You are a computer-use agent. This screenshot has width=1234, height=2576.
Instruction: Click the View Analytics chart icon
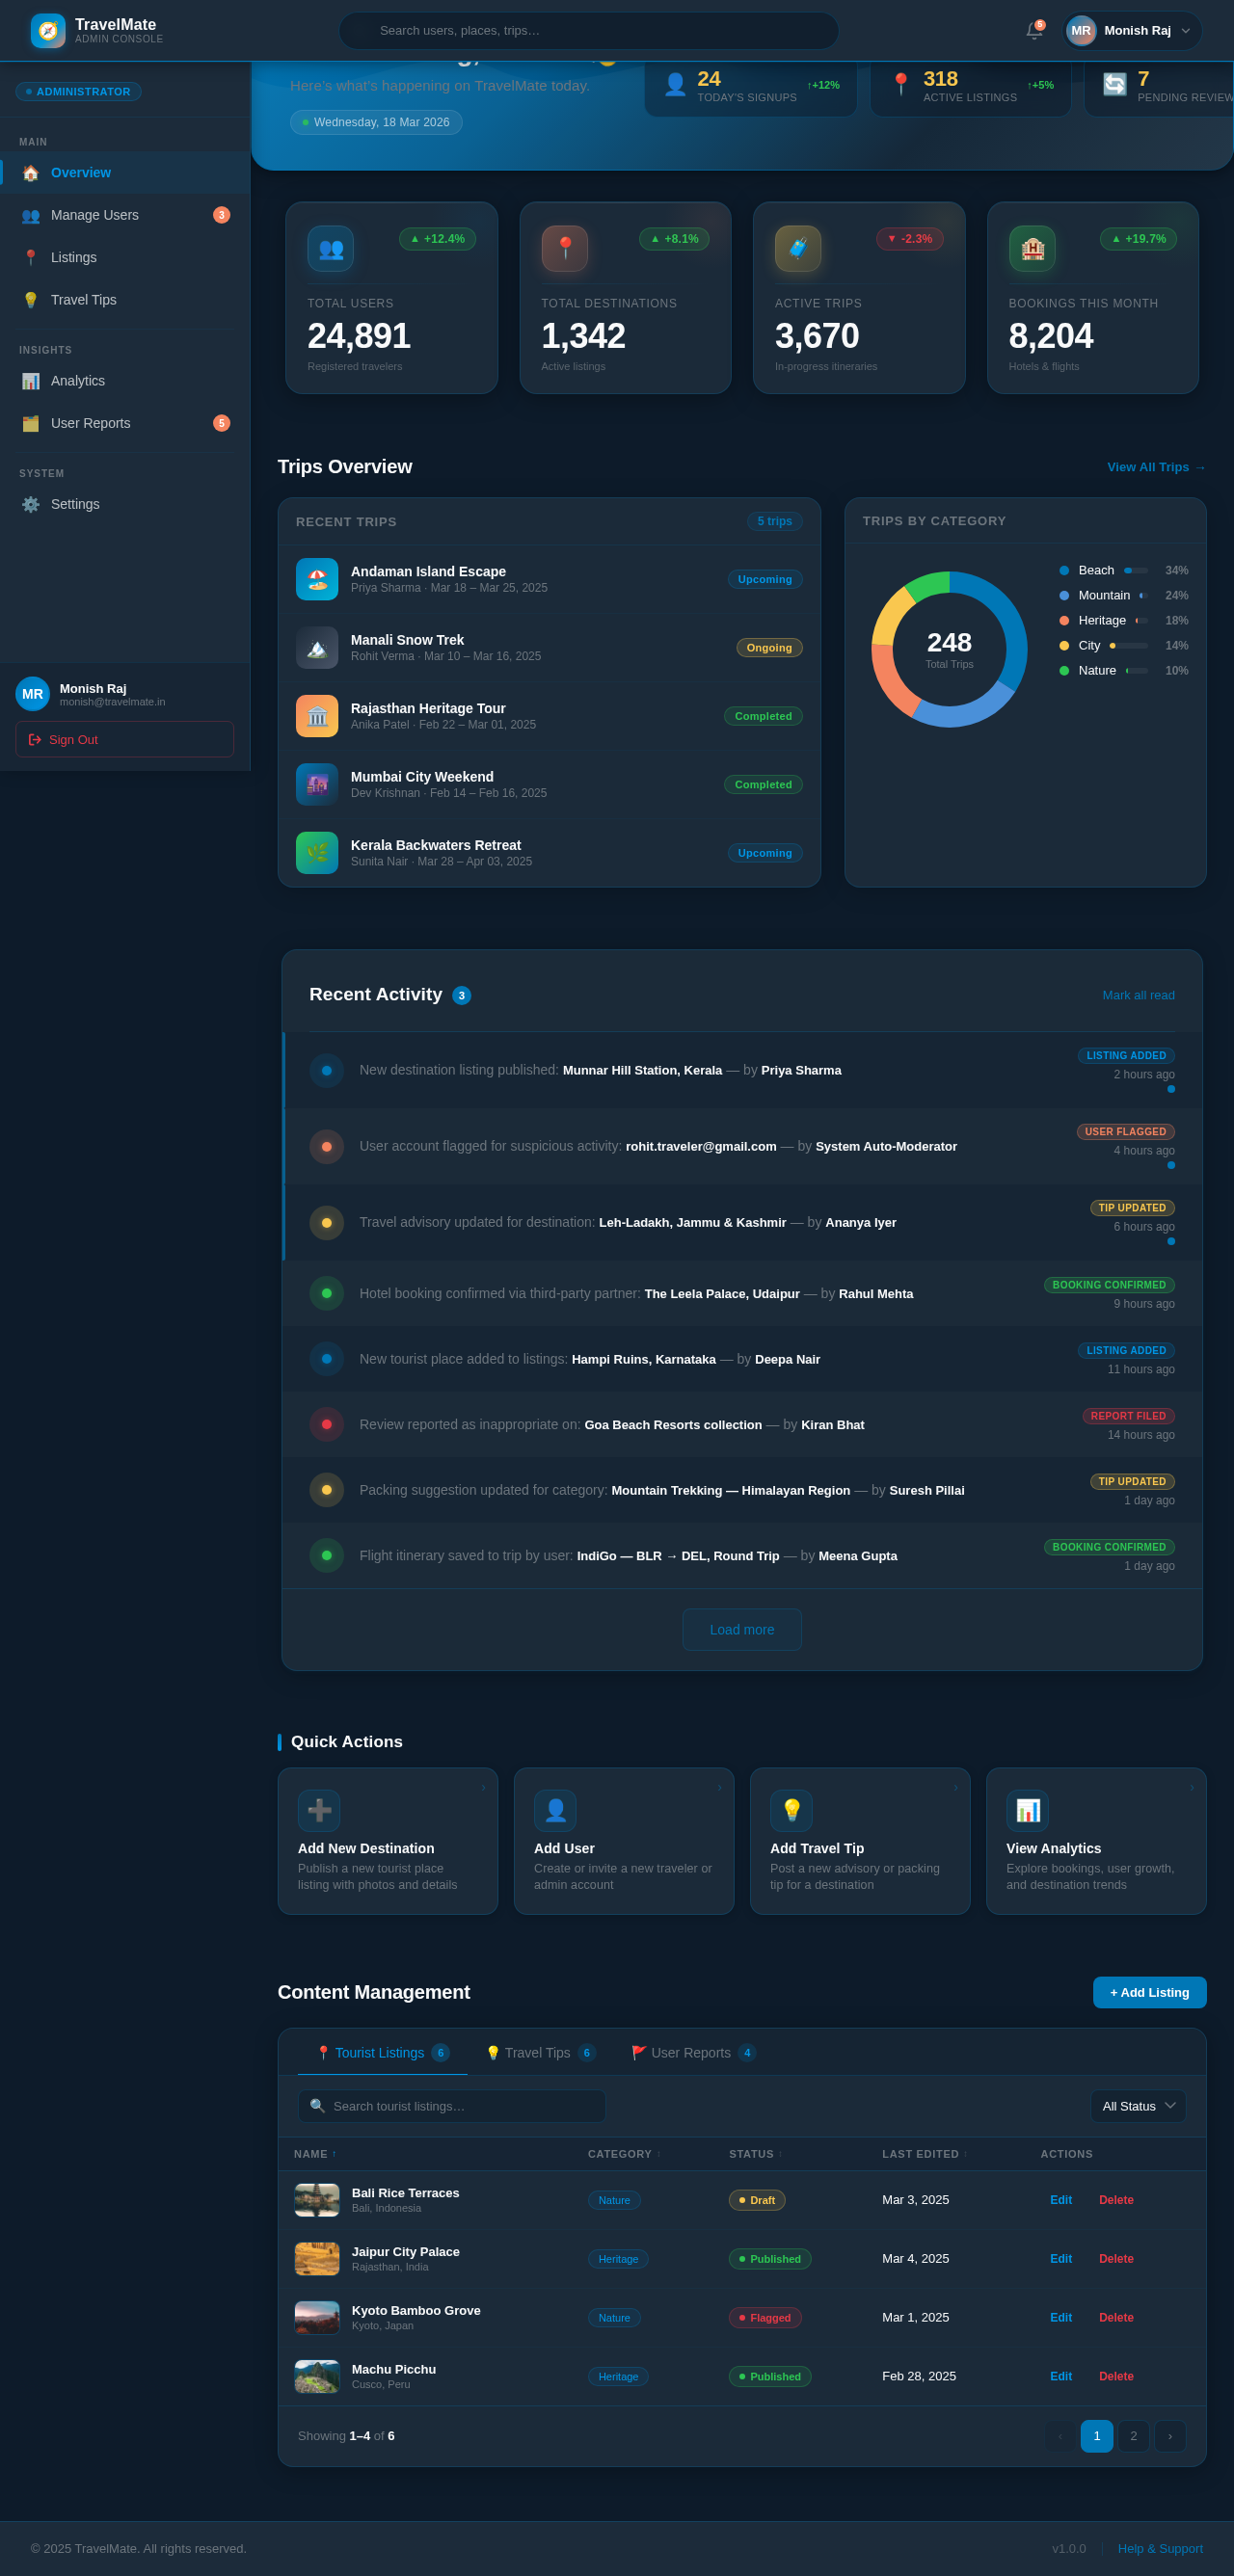[1027, 1811]
